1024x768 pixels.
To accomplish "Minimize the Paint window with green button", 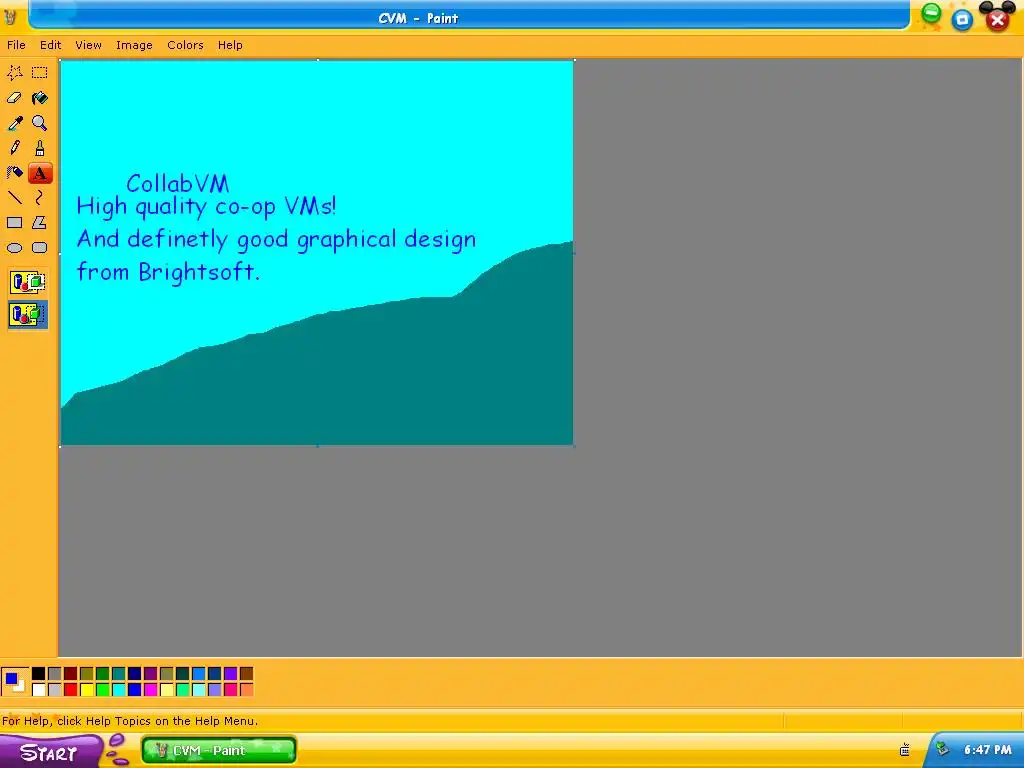I will coord(931,14).
